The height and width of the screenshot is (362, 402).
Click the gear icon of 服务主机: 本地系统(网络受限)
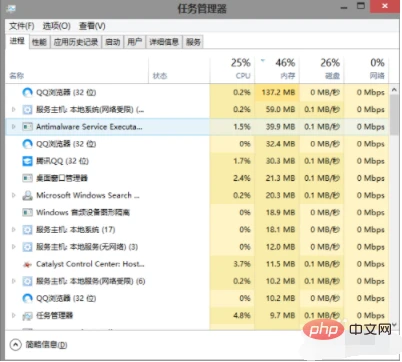coord(27,109)
